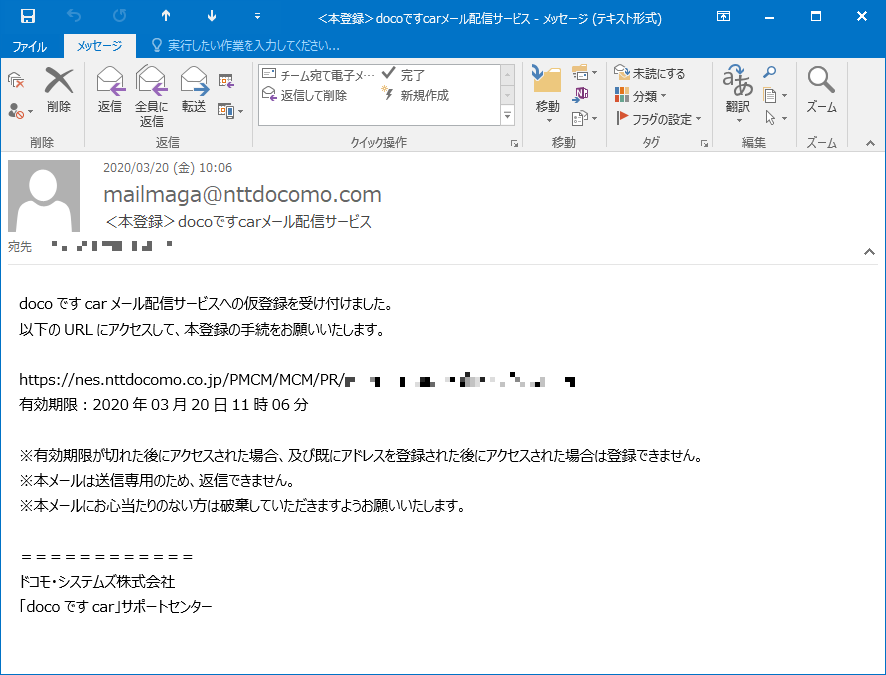This screenshot has width=886, height=675.
Task: Click the ※有効期限が切れた後に notice line
Action: coord(362,455)
